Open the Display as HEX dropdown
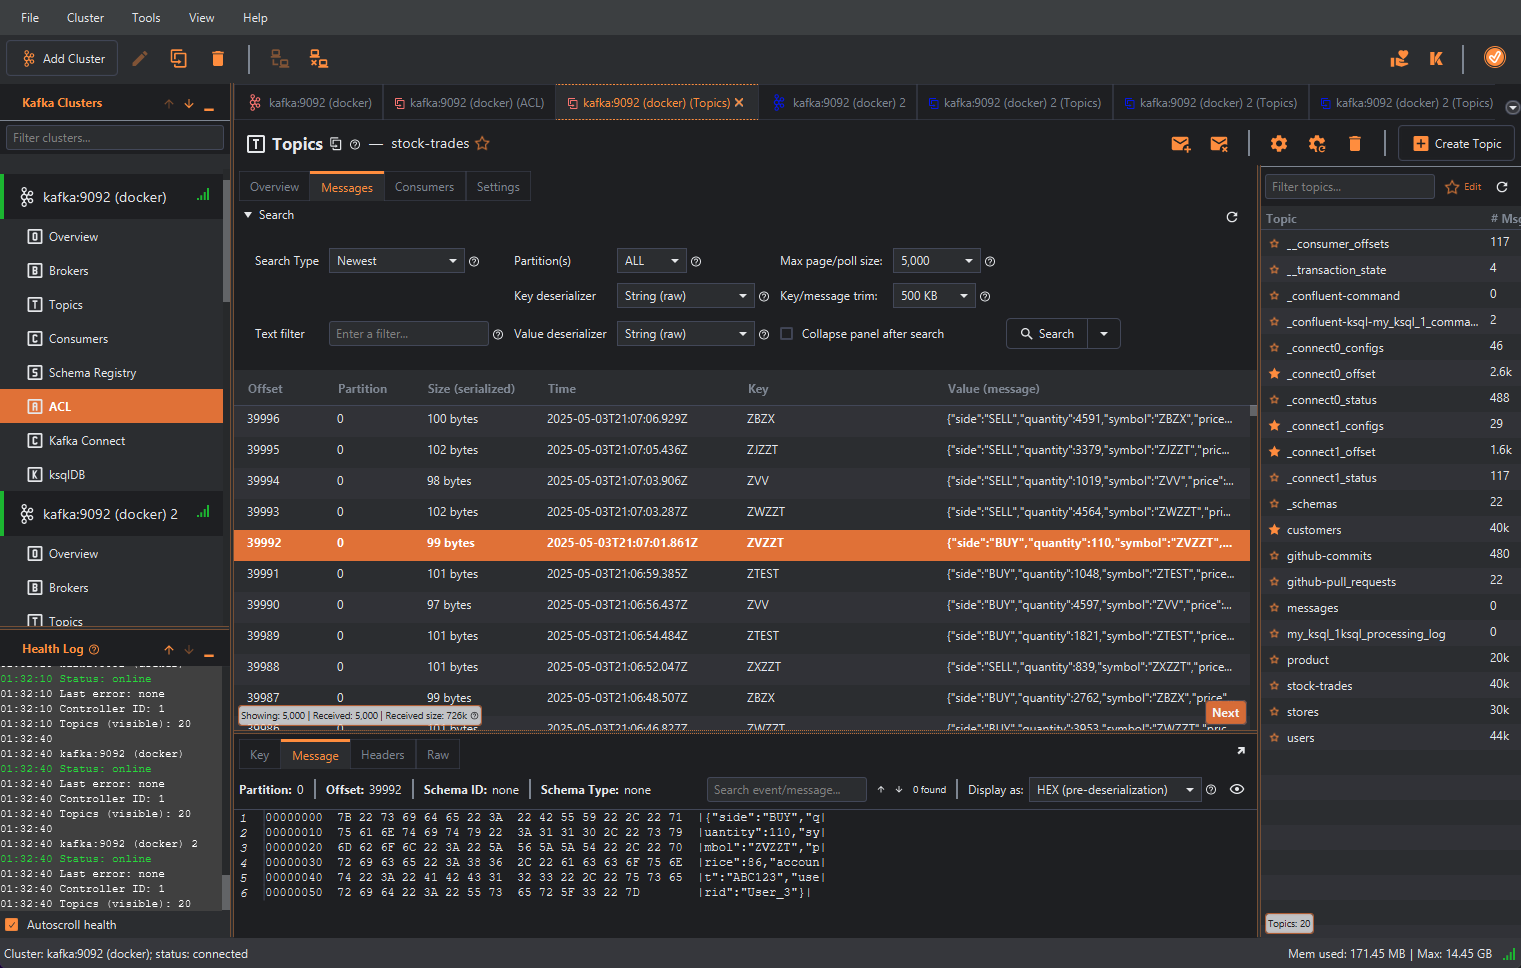The width and height of the screenshot is (1521, 968). (x=1115, y=790)
